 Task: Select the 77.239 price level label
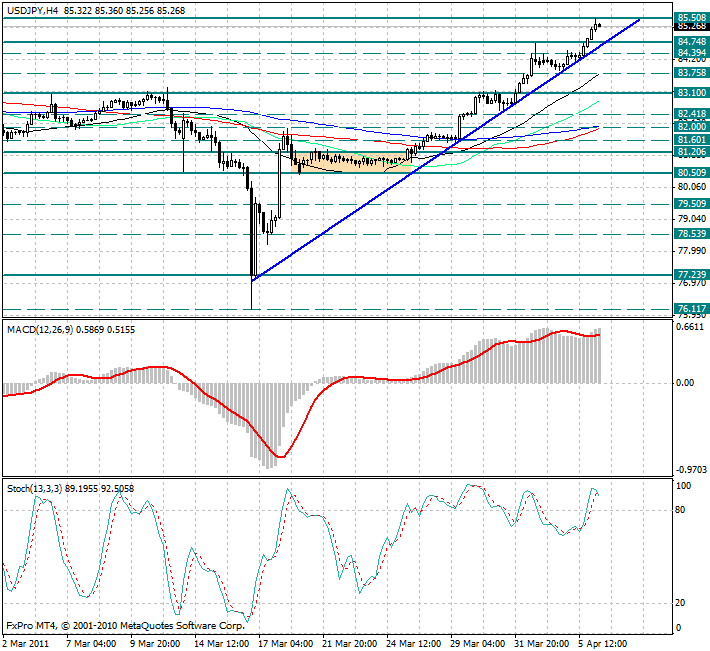point(691,275)
